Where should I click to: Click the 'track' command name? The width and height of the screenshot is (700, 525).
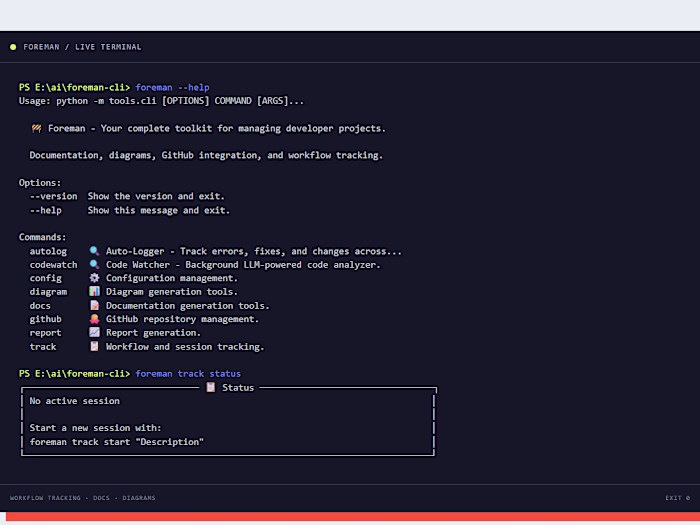click(43, 346)
